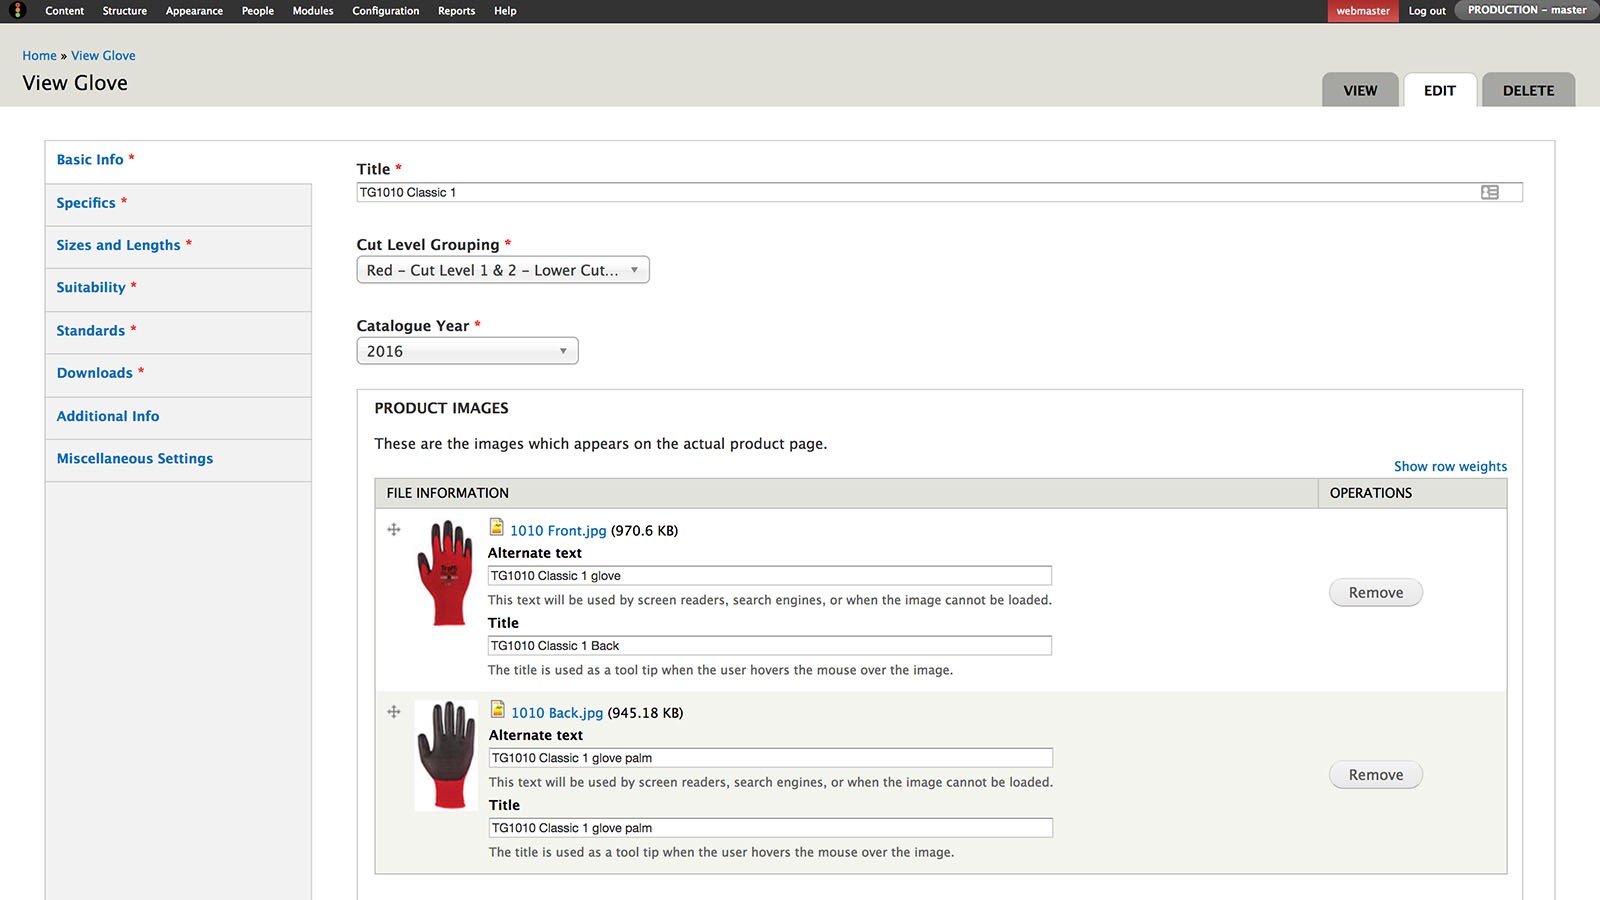Open the Standards section

(x=178, y=332)
